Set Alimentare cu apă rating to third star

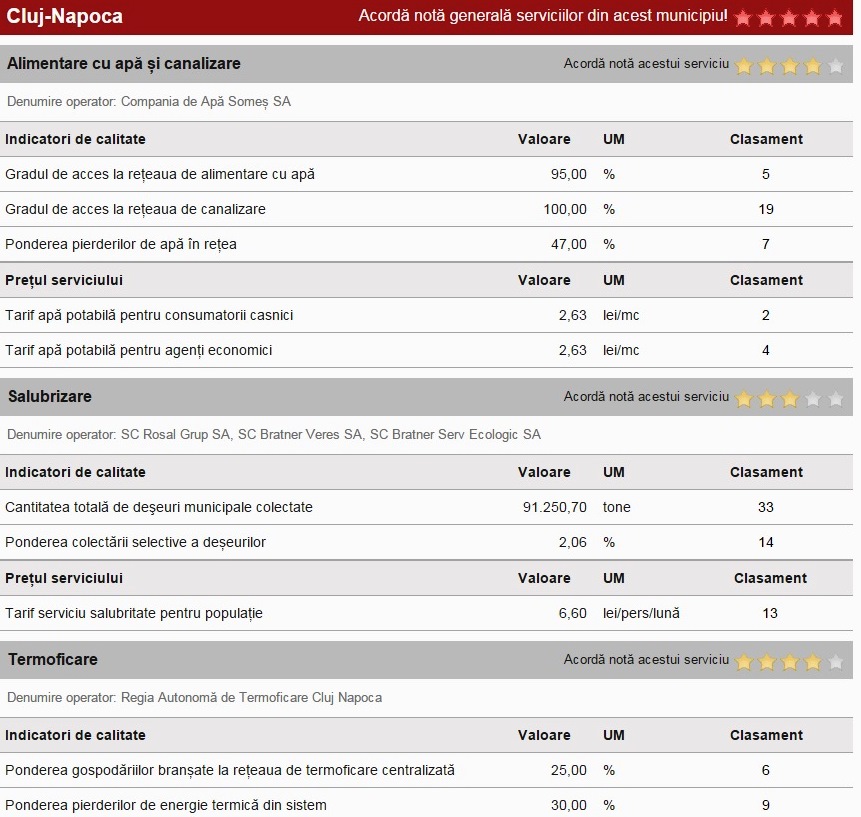[x=789, y=65]
